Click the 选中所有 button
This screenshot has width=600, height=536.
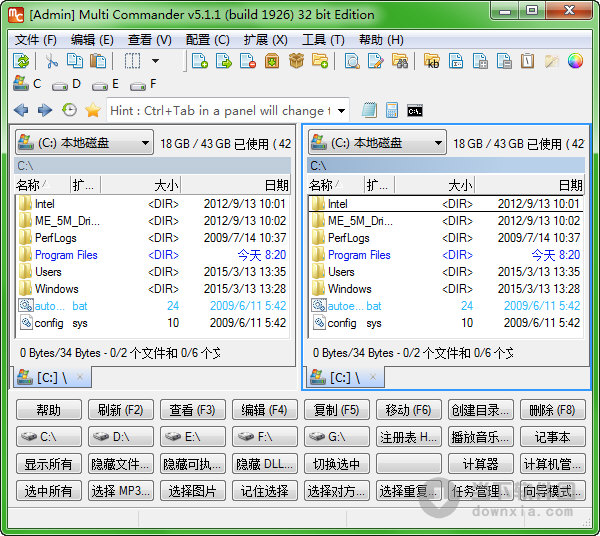click(x=49, y=490)
